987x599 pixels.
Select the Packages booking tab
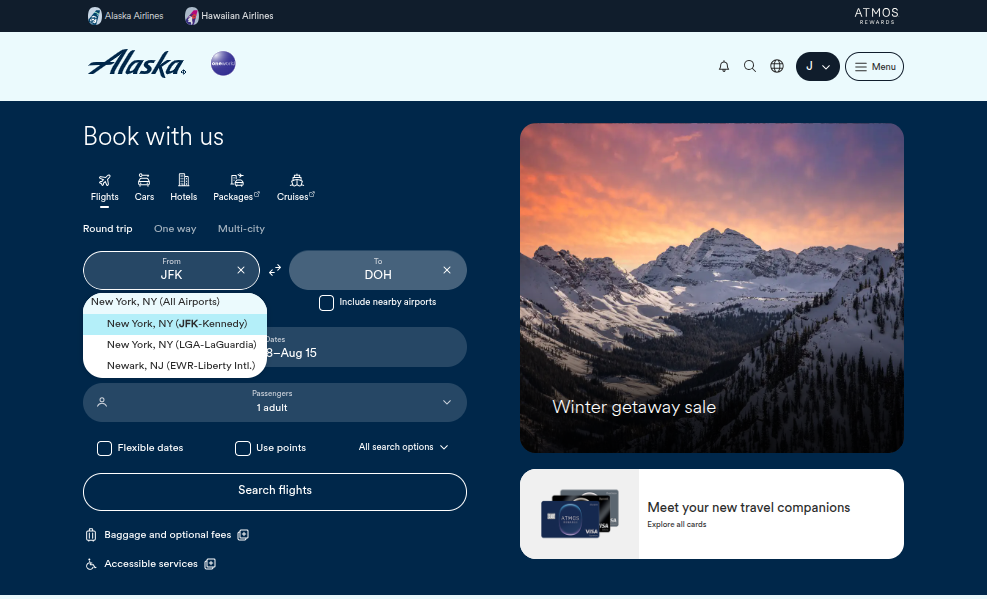click(x=237, y=188)
